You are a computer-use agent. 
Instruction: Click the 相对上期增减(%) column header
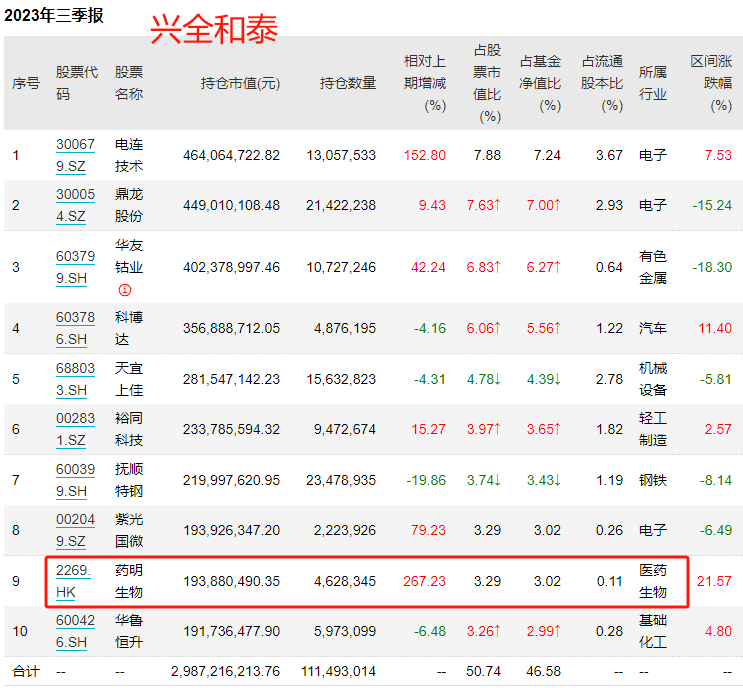425,83
